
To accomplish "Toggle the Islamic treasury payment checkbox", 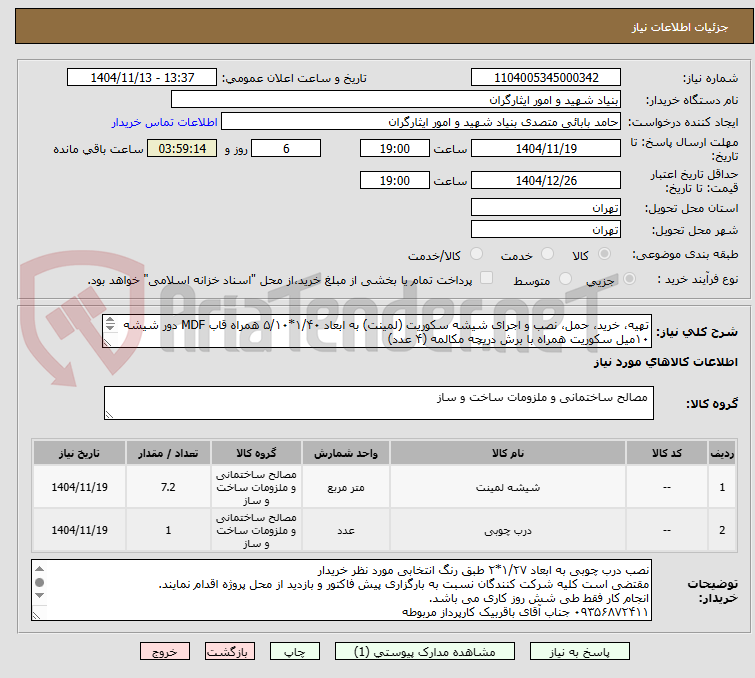I will tap(487, 278).
